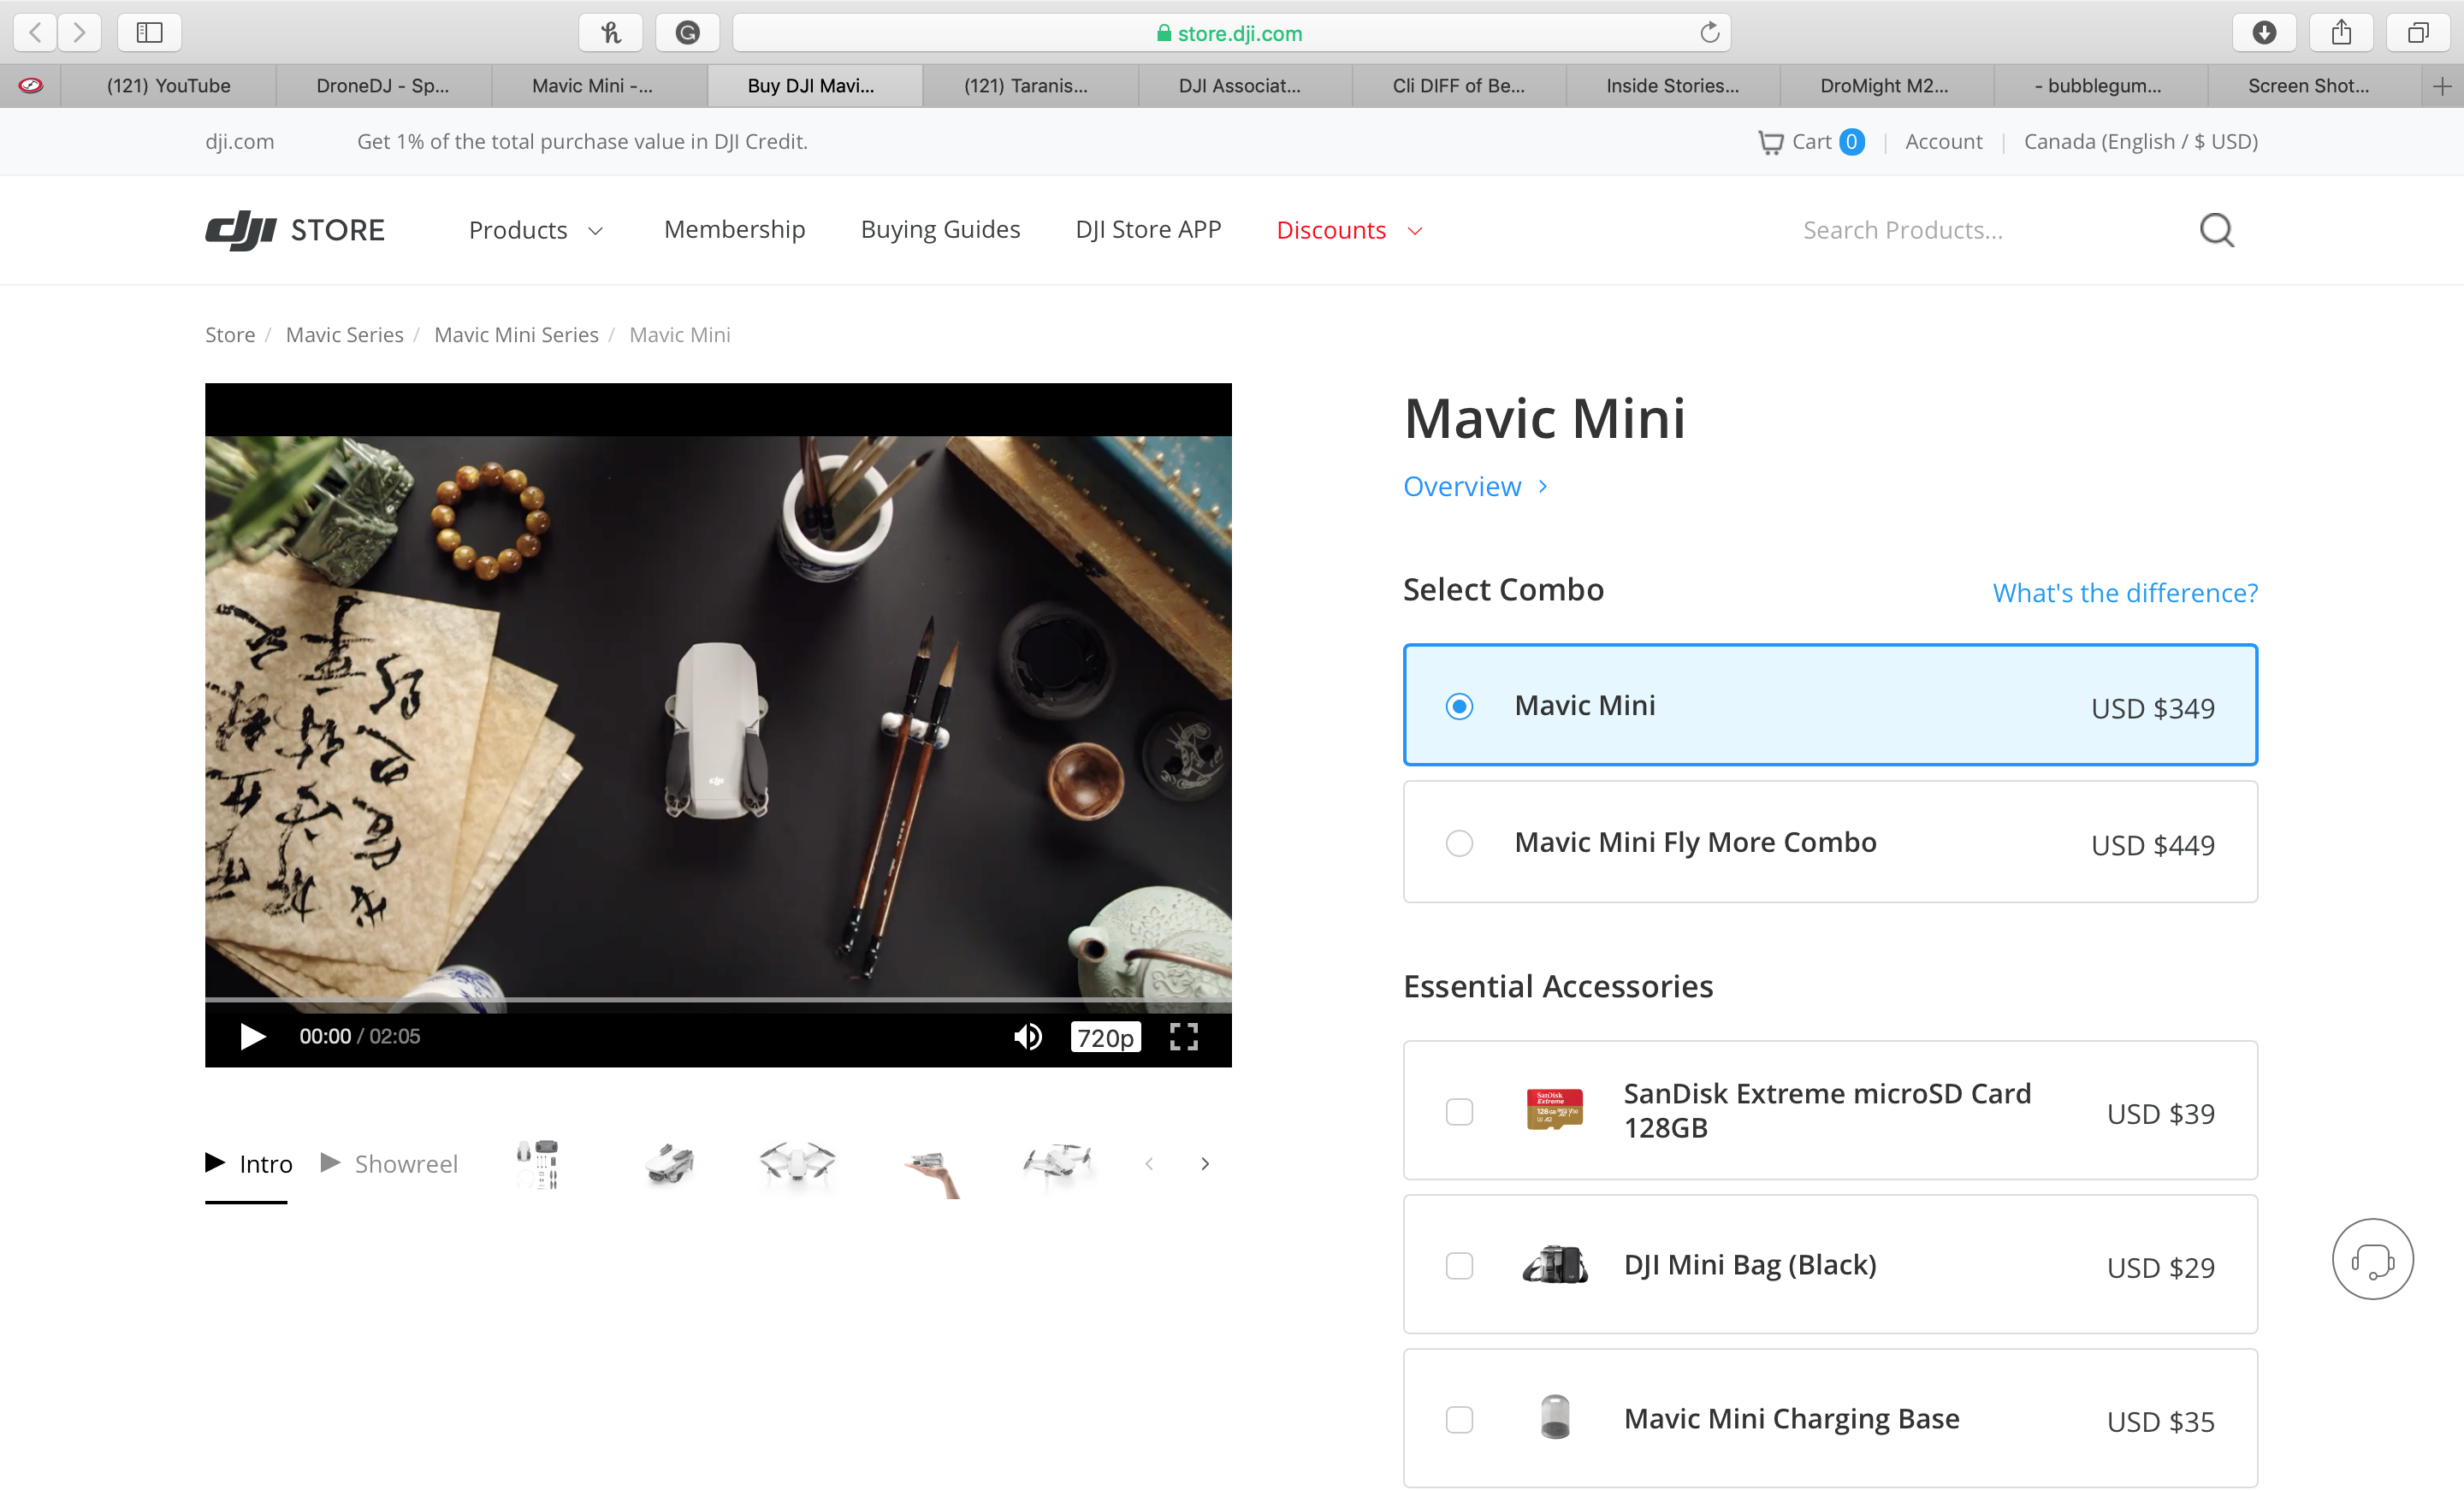Viewport: 2464px width, 1490px height.
Task: Change video quality from 720p
Action: point(1104,1036)
